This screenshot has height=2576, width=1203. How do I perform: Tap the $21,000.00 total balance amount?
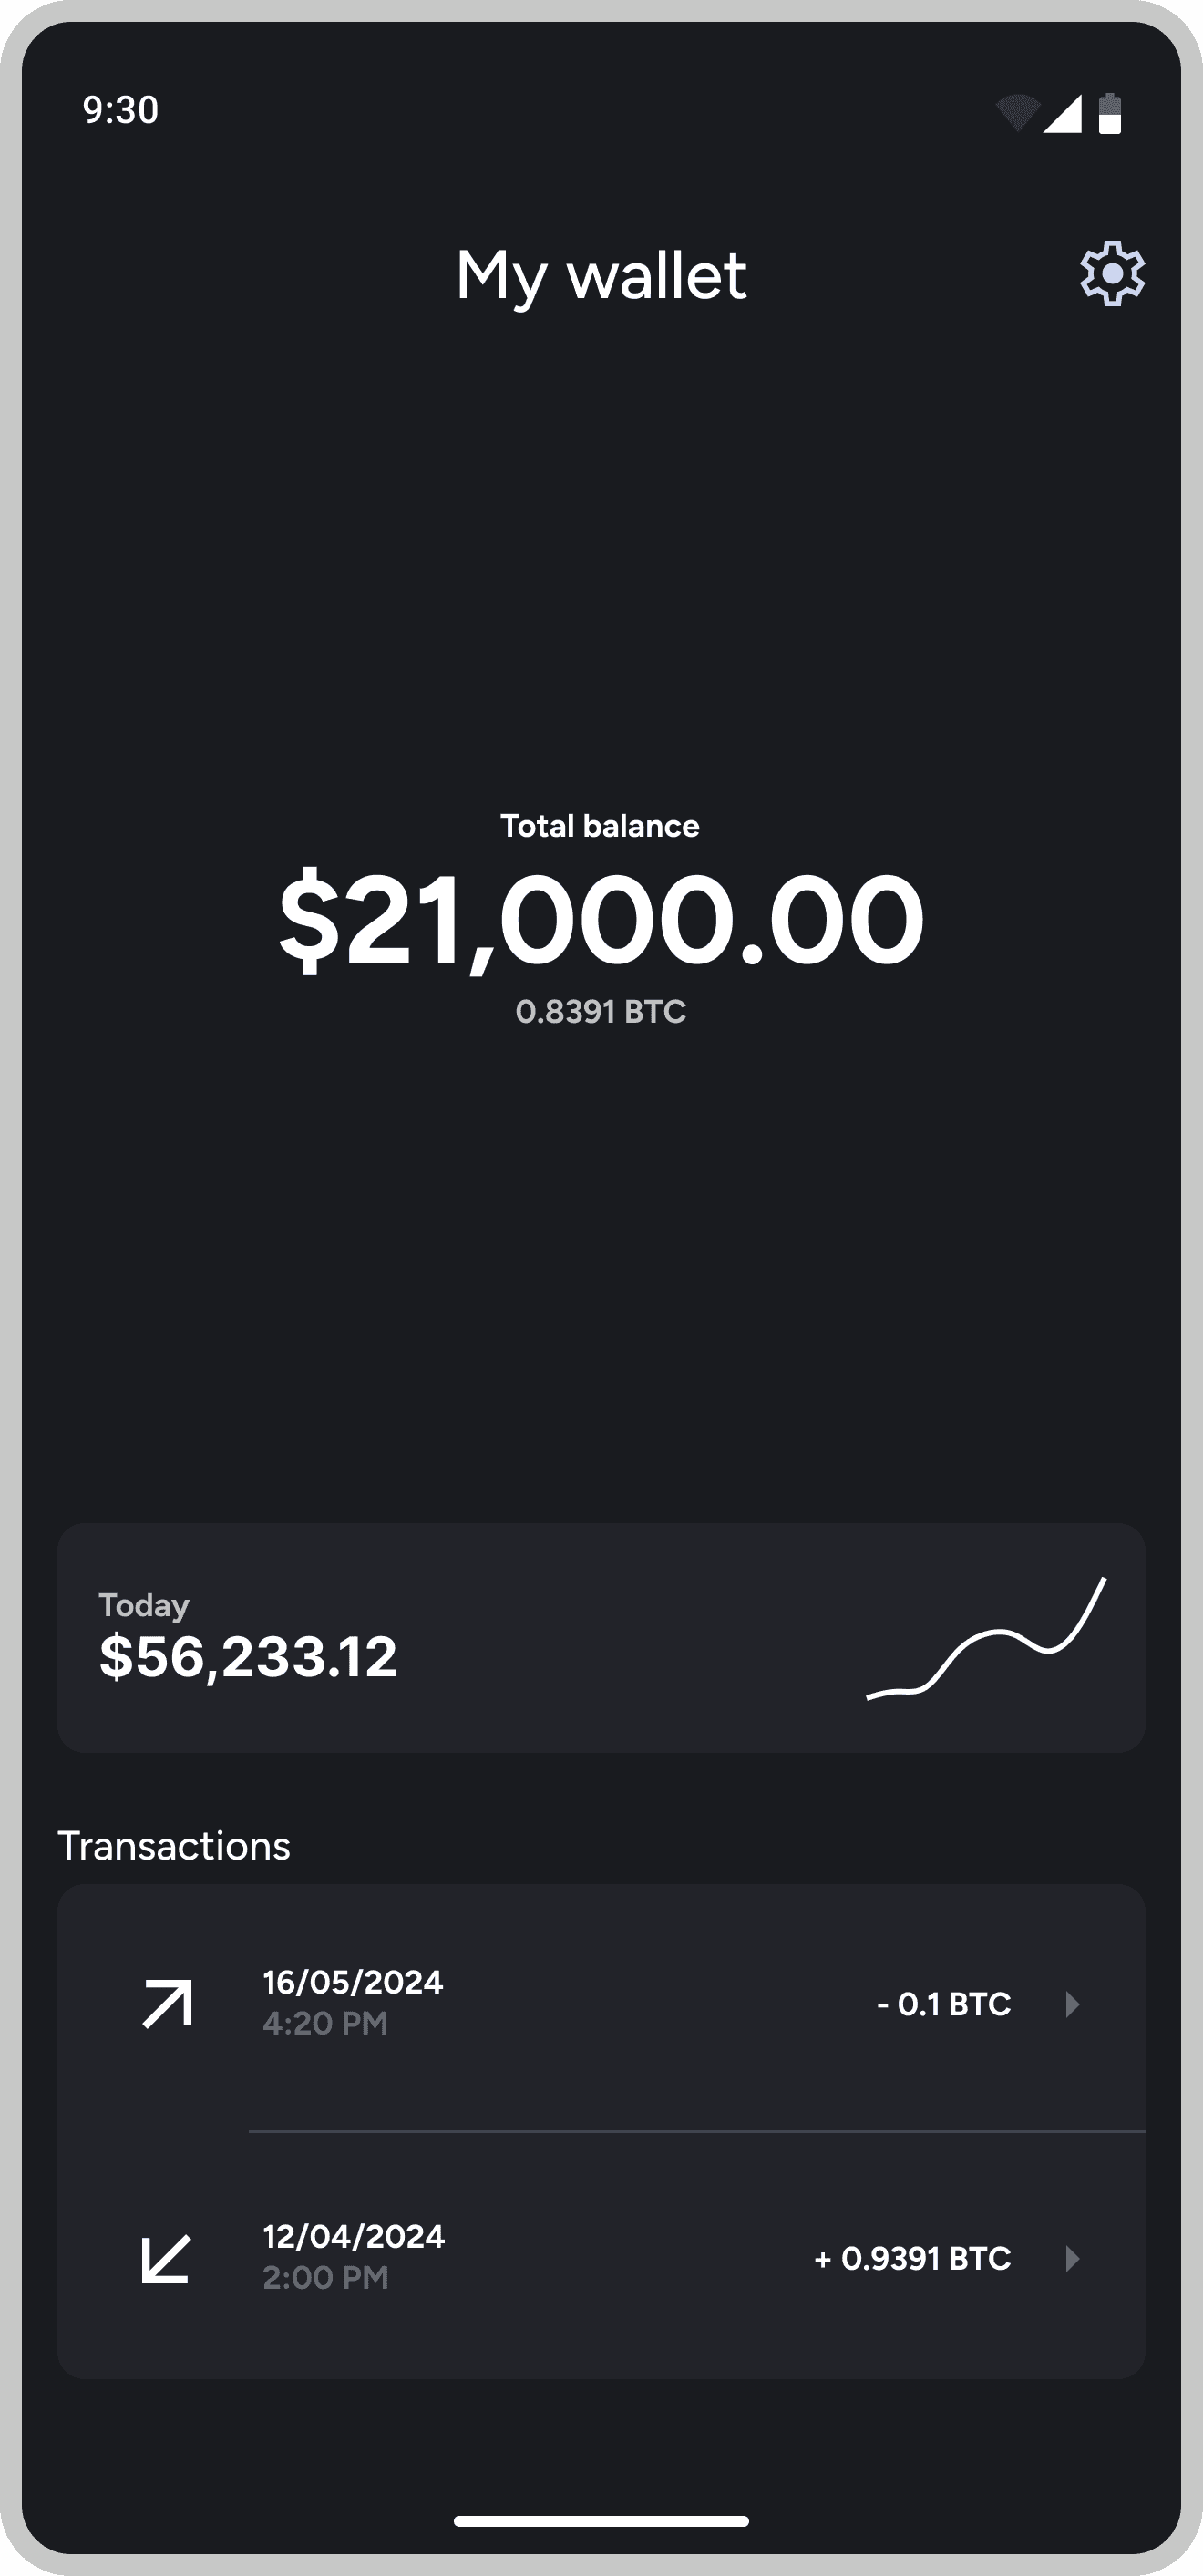tap(601, 919)
